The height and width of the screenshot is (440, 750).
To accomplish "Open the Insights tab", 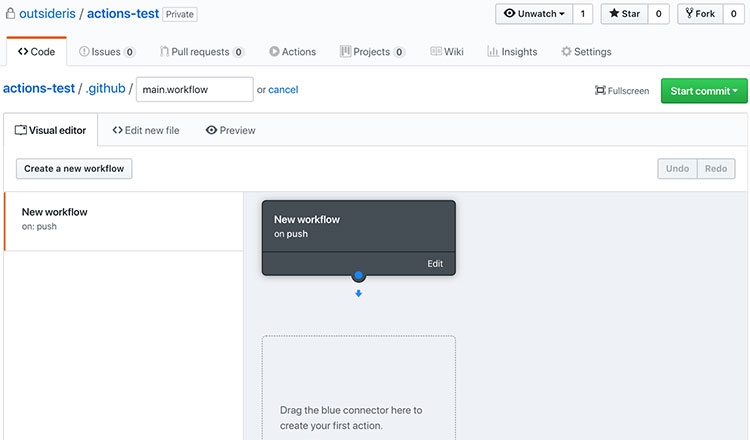I will click(x=512, y=52).
